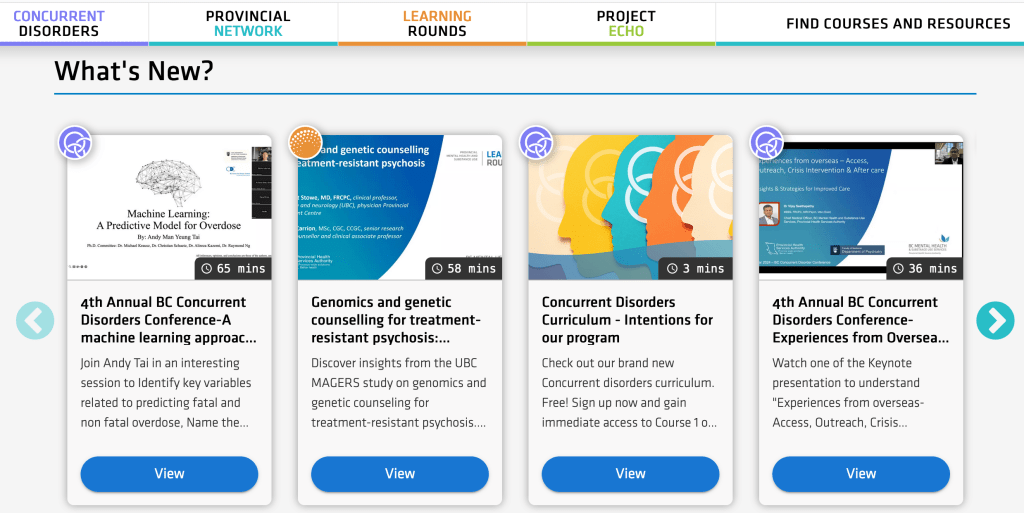Click the 3 mins duration badge
This screenshot has height=513, width=1024.
coord(695,268)
